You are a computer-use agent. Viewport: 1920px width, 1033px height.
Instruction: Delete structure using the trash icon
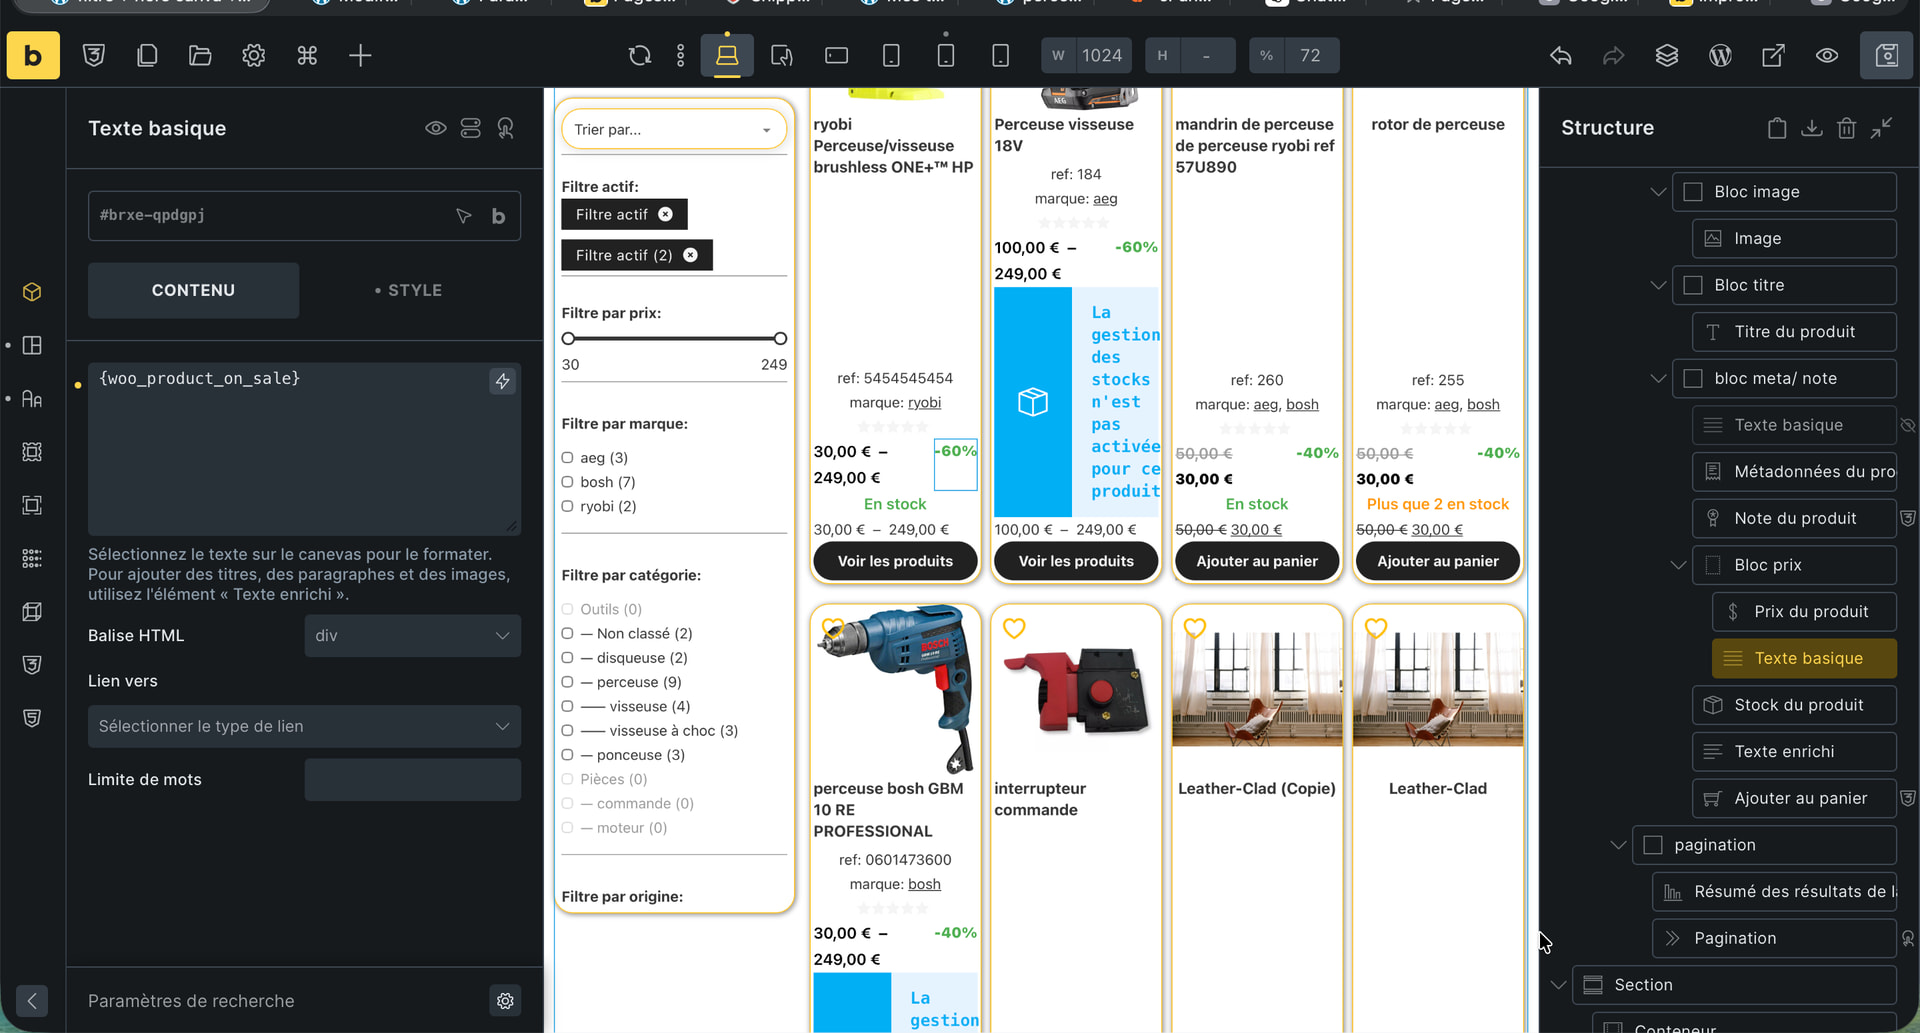point(1846,128)
